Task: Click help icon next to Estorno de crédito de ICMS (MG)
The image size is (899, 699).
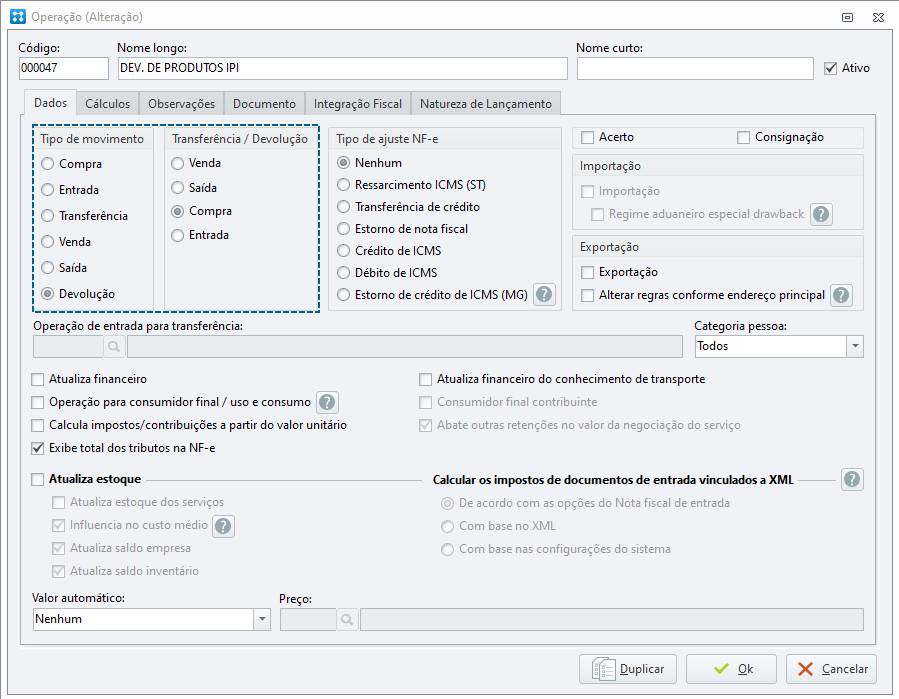Action: click(x=544, y=295)
